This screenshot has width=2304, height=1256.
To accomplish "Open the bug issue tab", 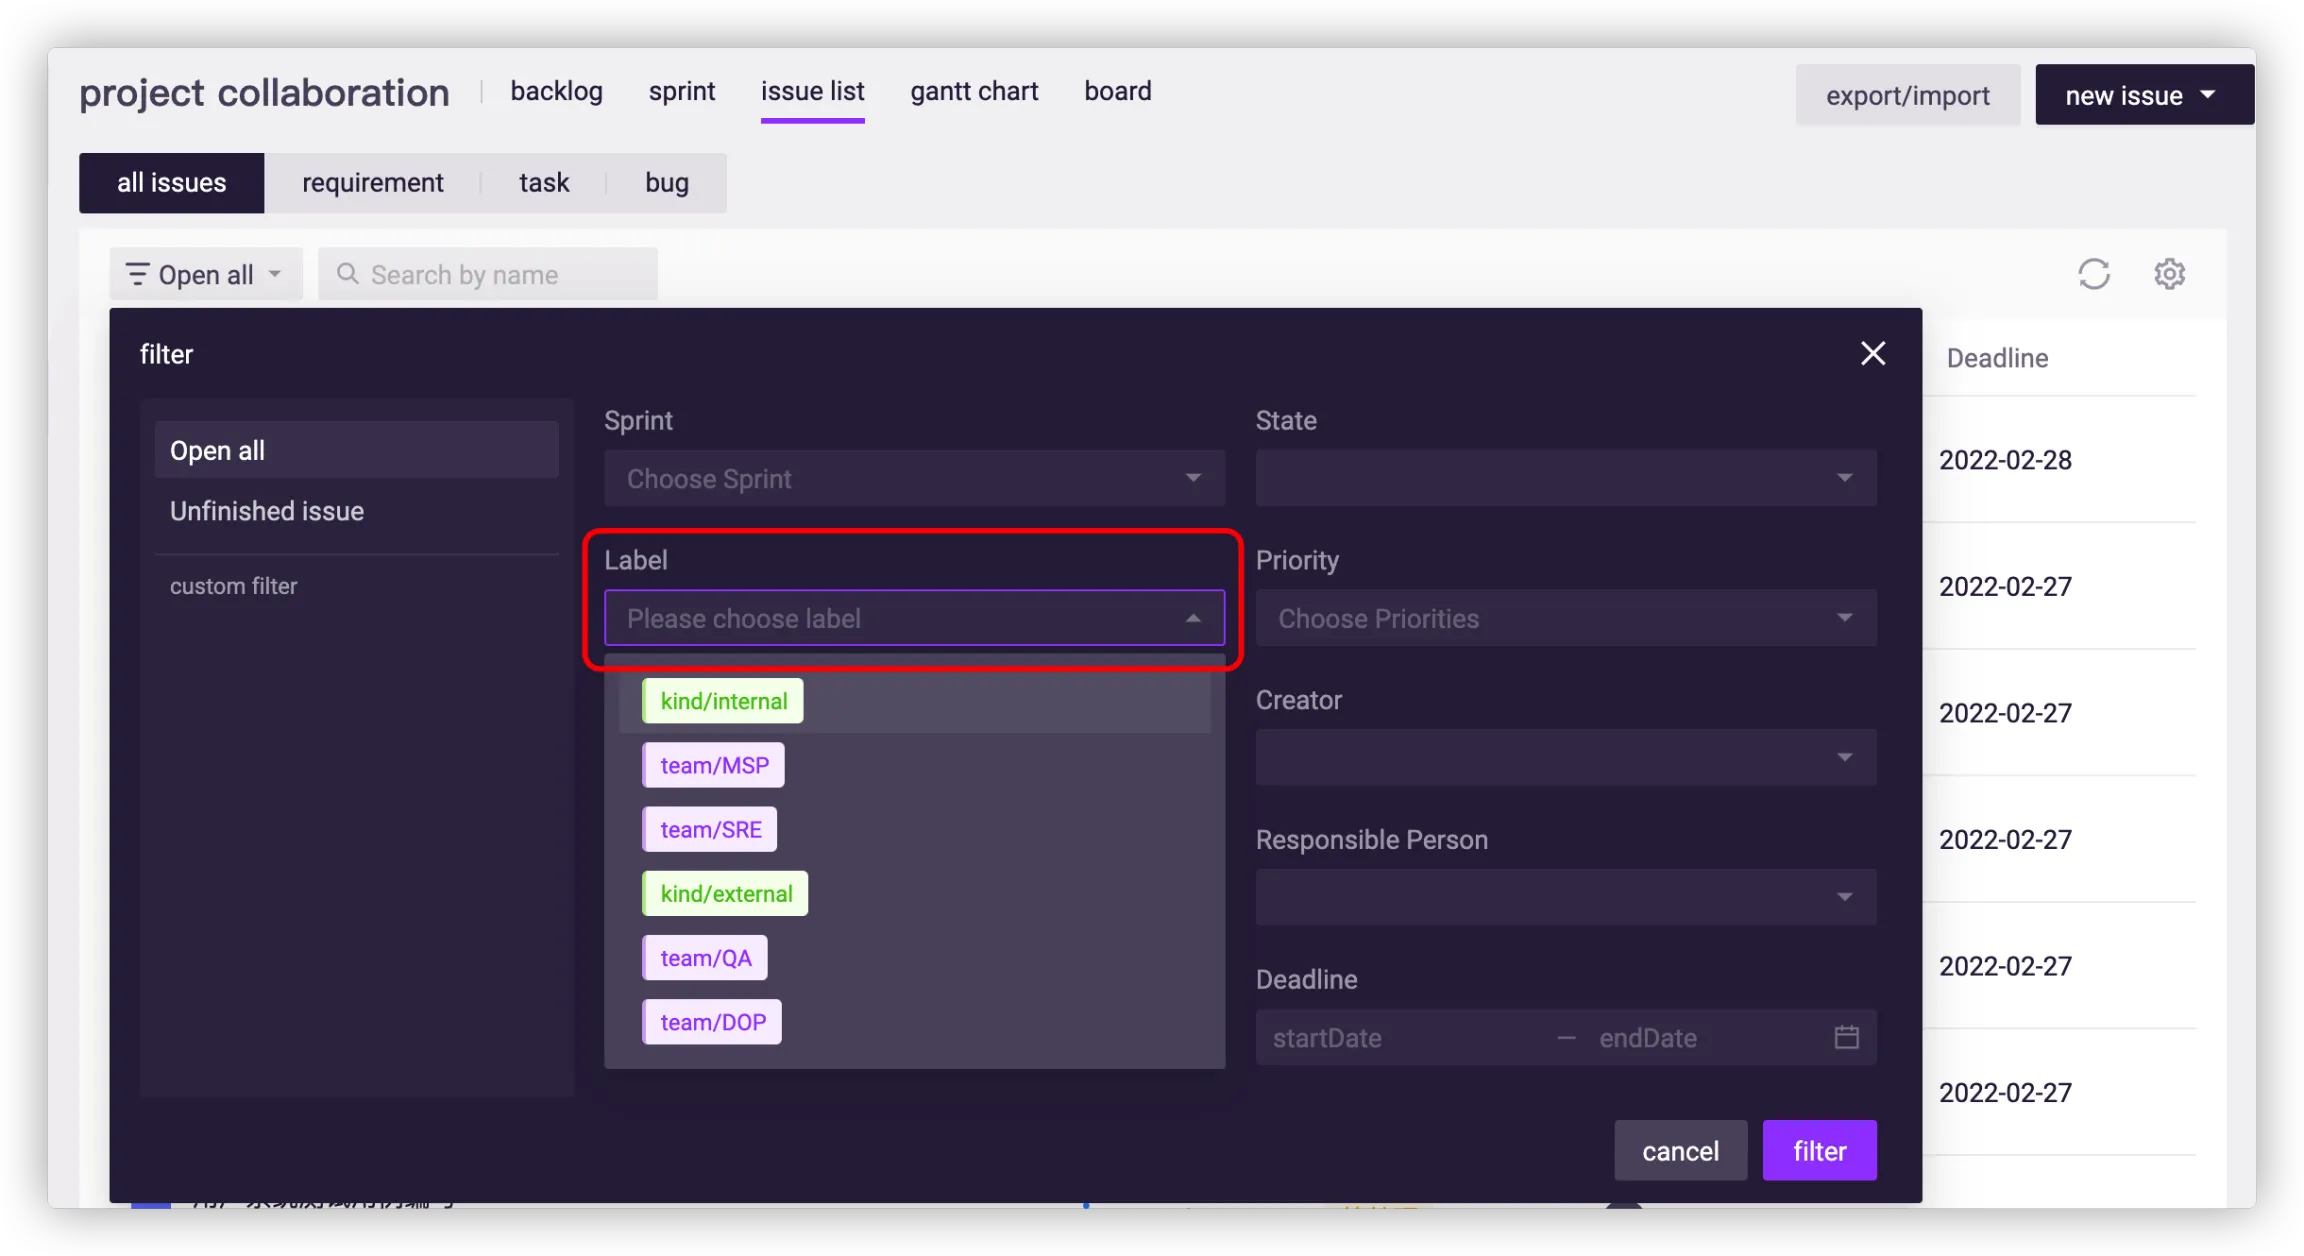I will click(x=666, y=183).
